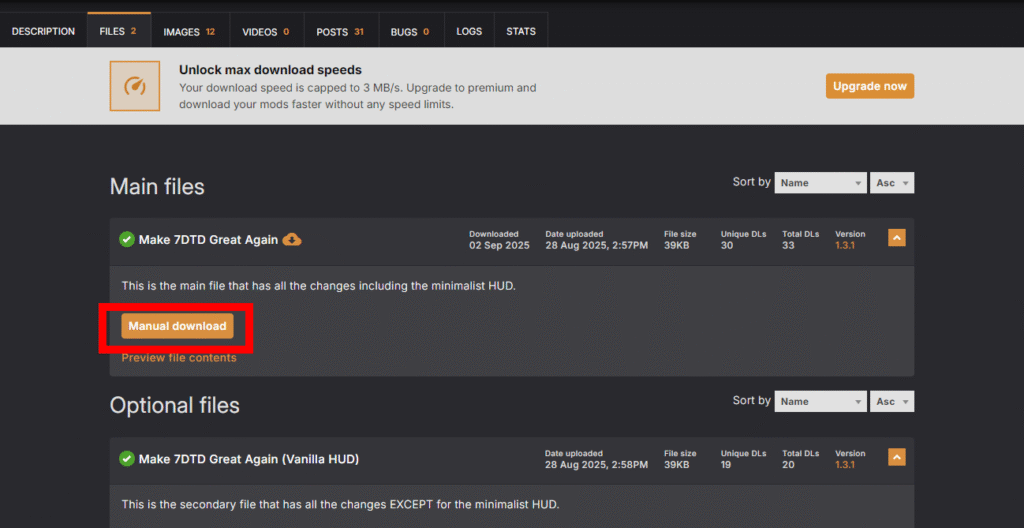Screen dimensions: 1024x528
Task: Click main file description about minimalist HUD
Action: [319, 286]
